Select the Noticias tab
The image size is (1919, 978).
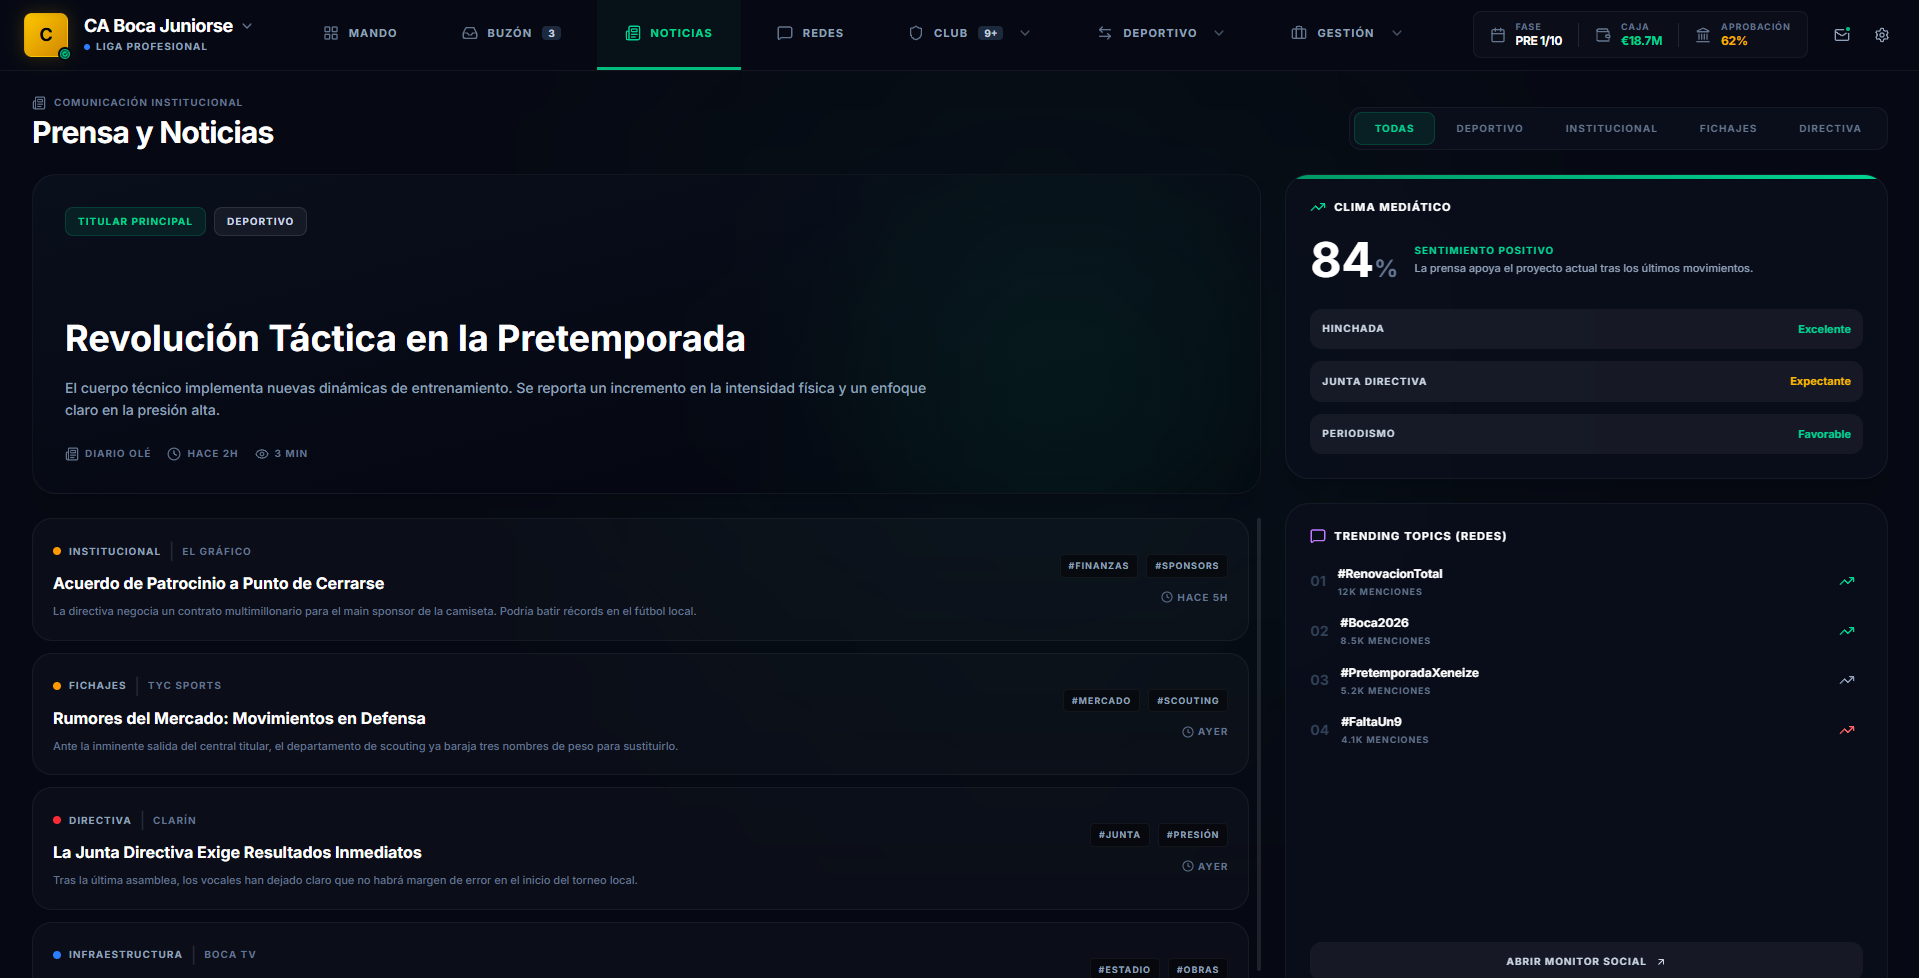point(669,33)
